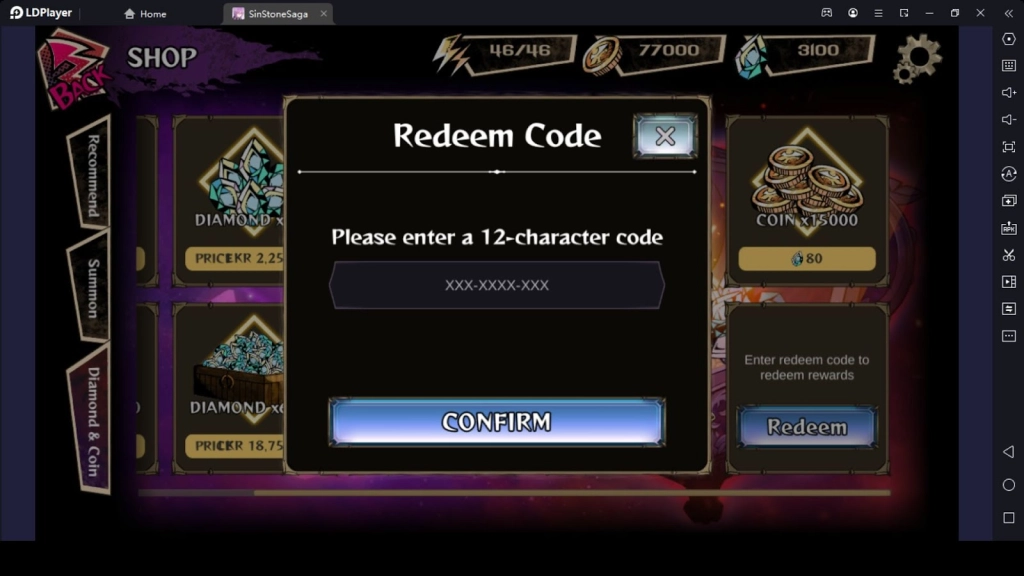Close the SinStoneSaga emulator tab
This screenshot has width=1024, height=576.
(323, 14)
